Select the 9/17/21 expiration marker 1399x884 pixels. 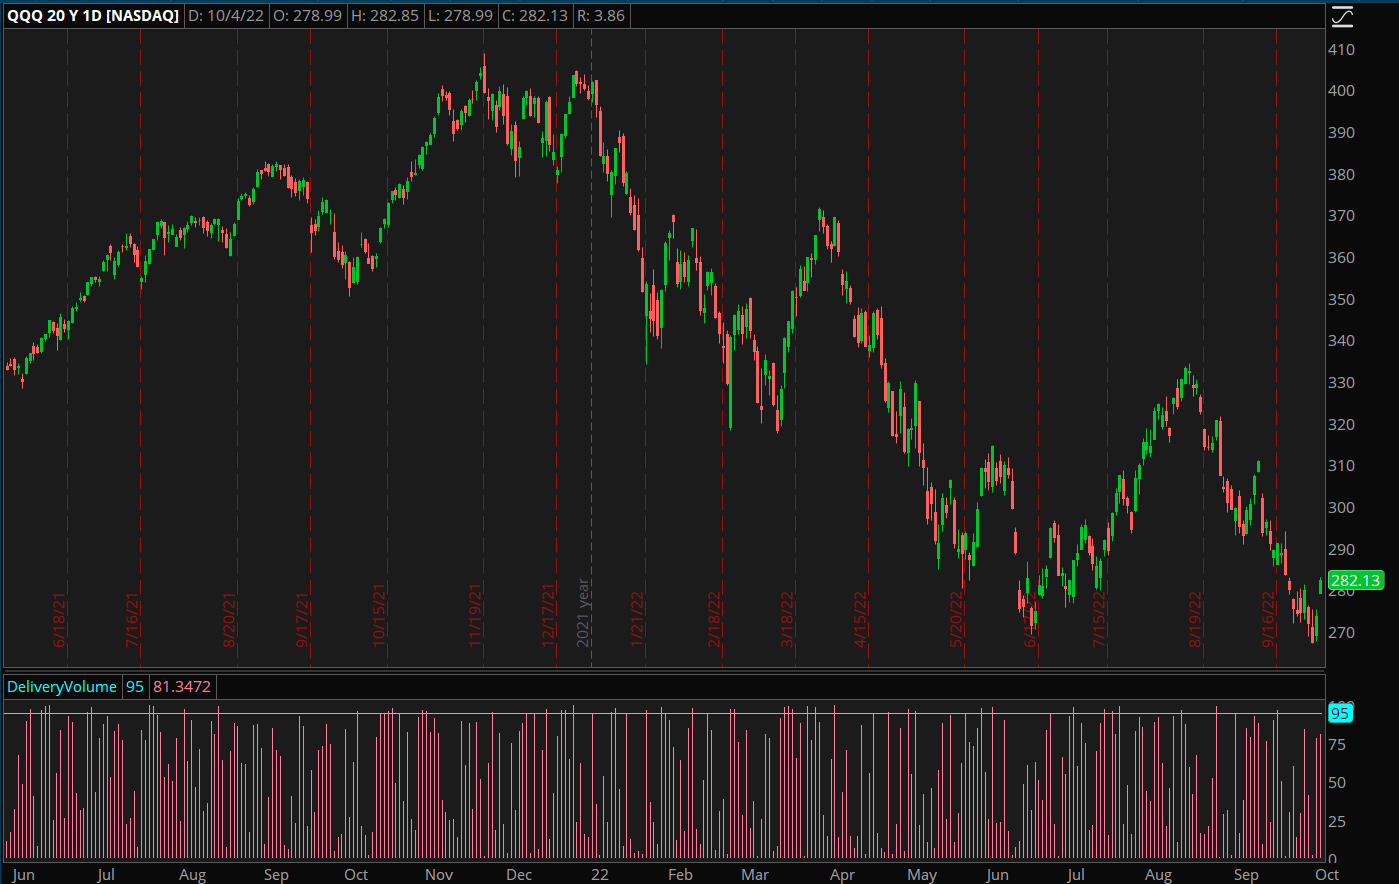[x=302, y=619]
